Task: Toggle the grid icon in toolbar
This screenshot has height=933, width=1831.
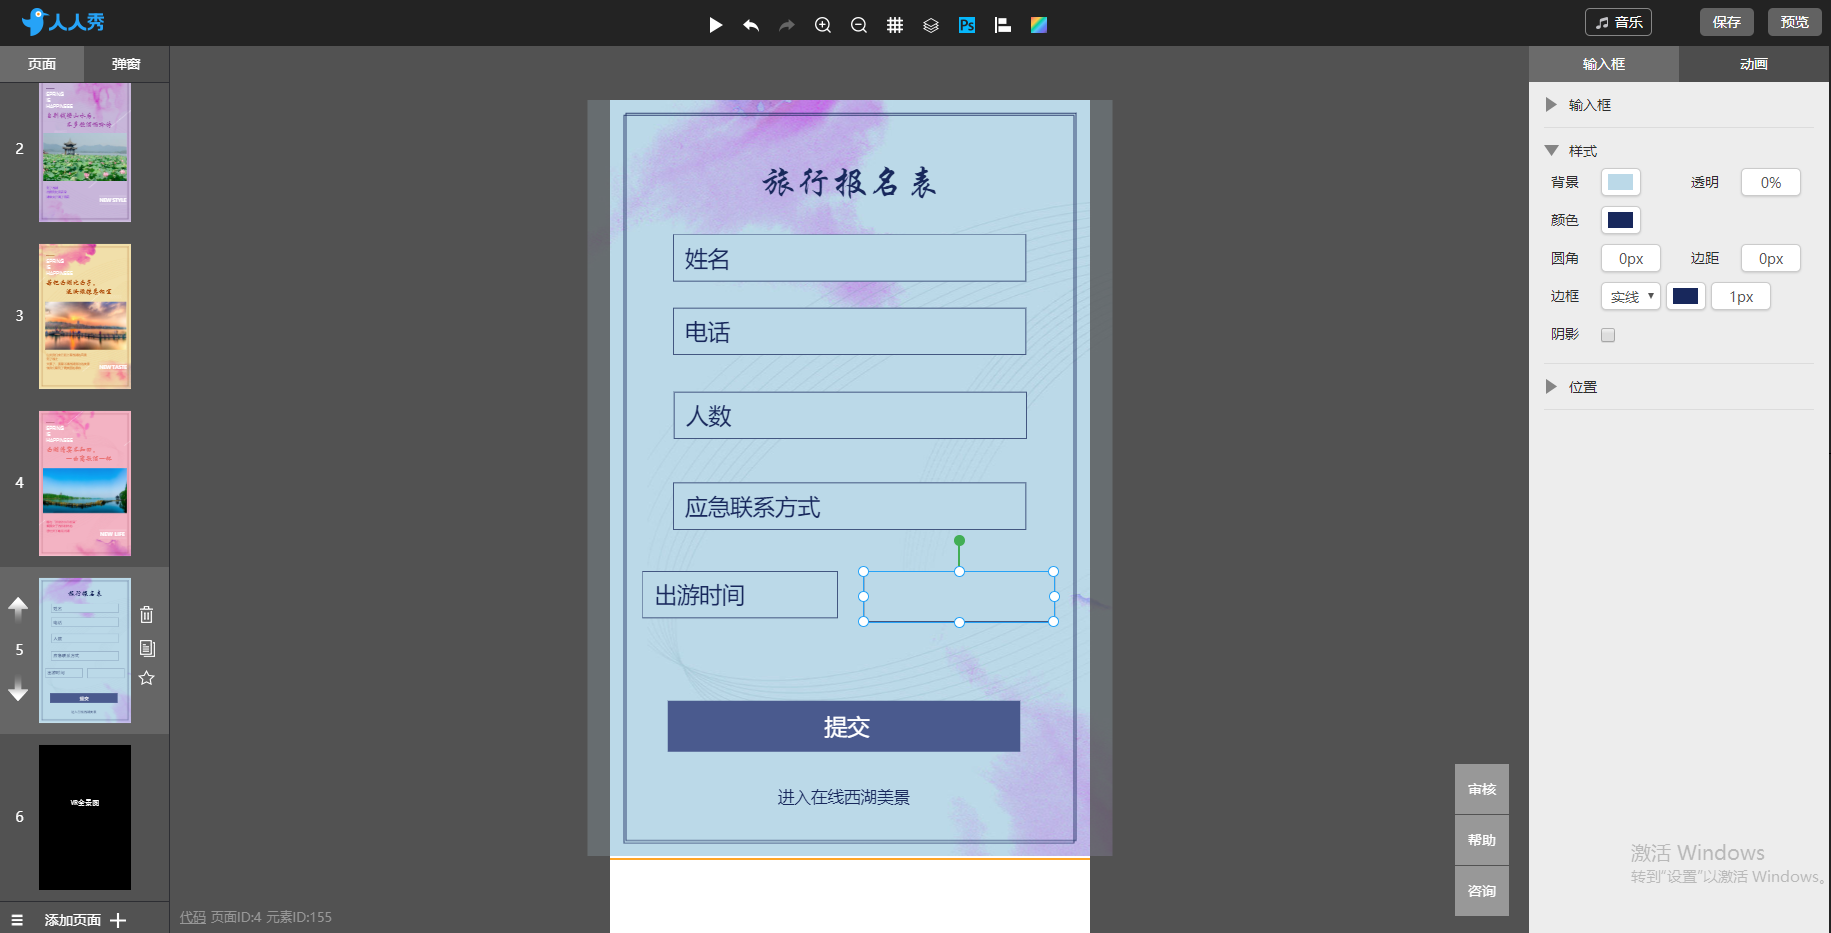Action: point(895,25)
